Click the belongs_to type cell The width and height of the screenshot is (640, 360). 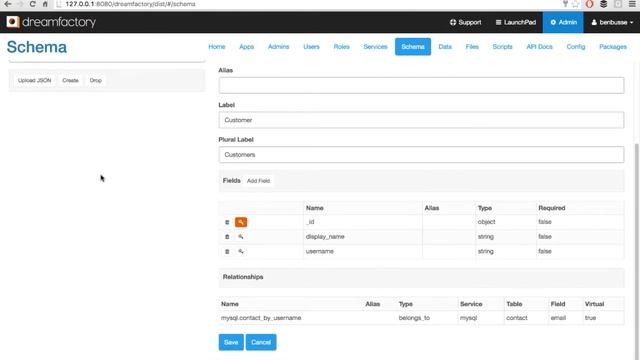click(414, 318)
